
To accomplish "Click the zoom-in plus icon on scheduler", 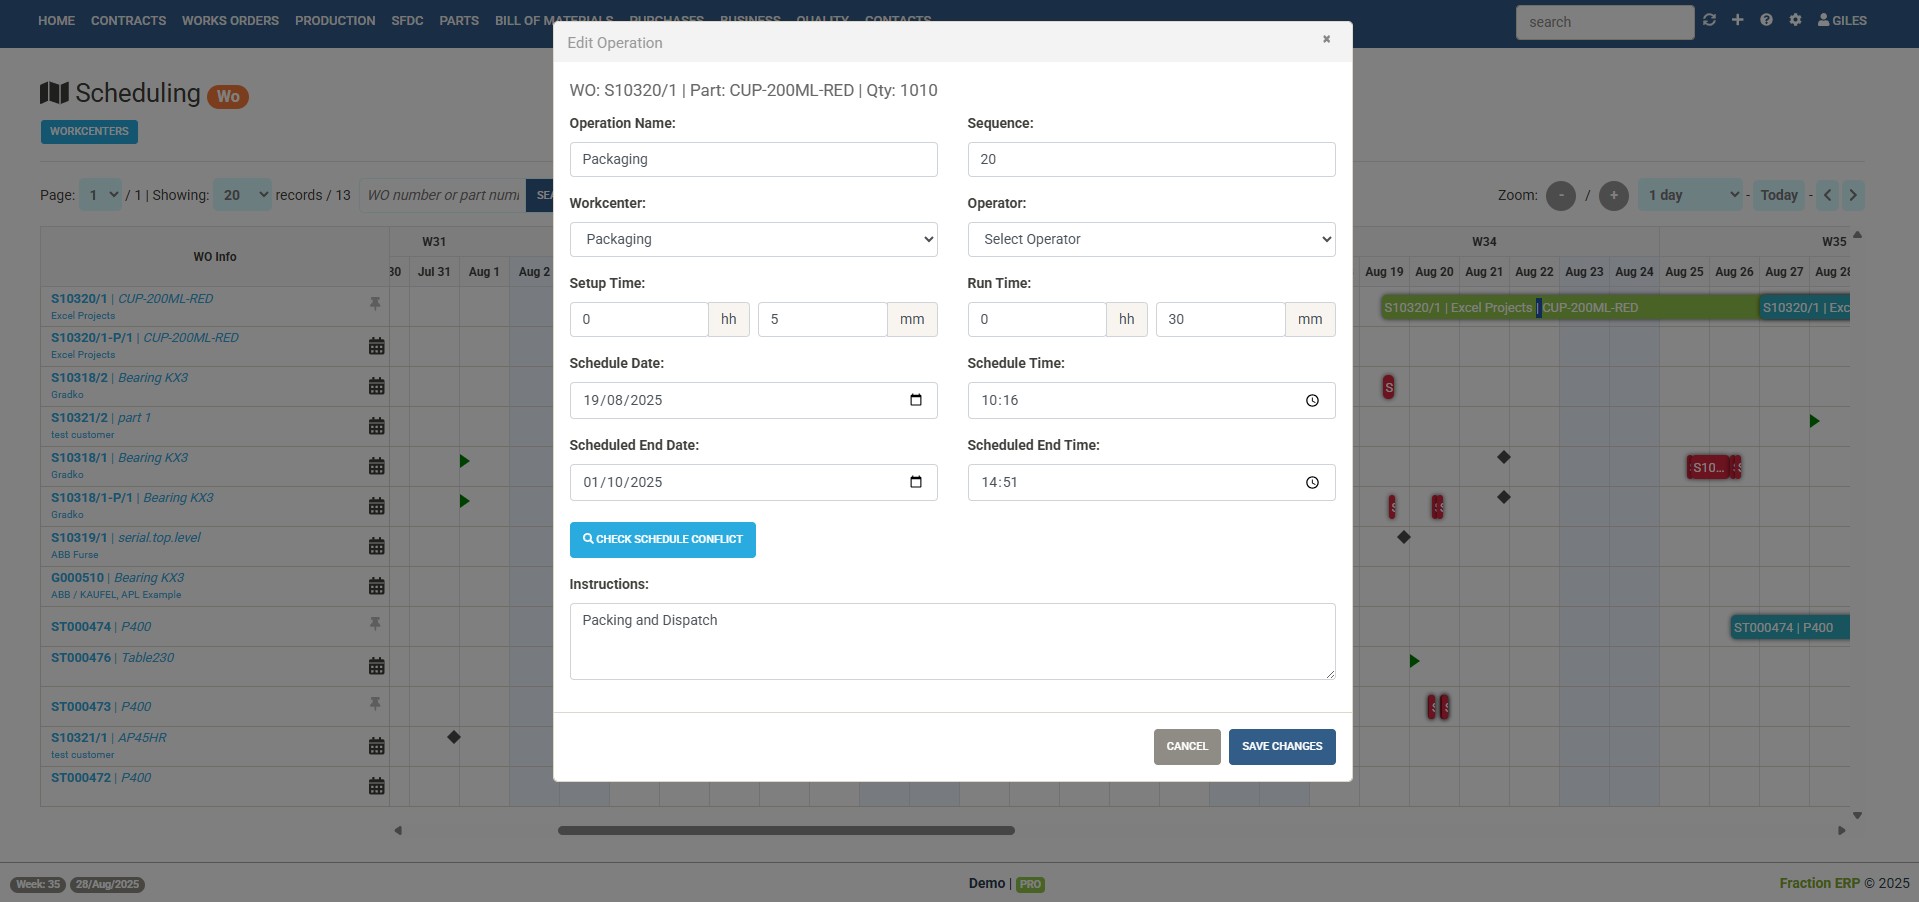I will click(1613, 196).
